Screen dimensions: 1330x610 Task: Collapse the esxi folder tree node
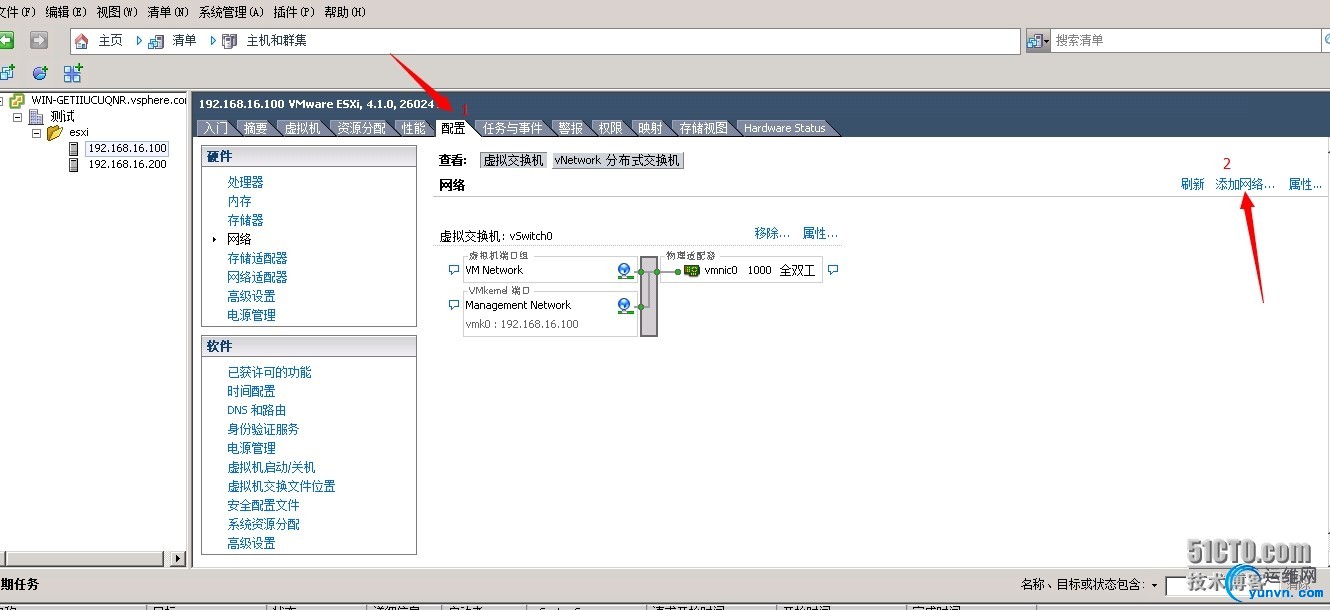point(36,132)
